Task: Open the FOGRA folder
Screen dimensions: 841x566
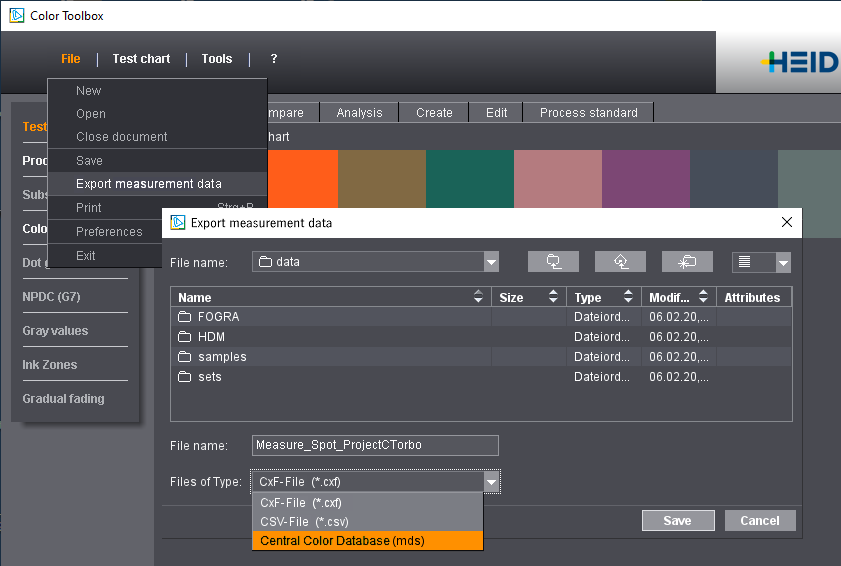Action: (x=218, y=317)
